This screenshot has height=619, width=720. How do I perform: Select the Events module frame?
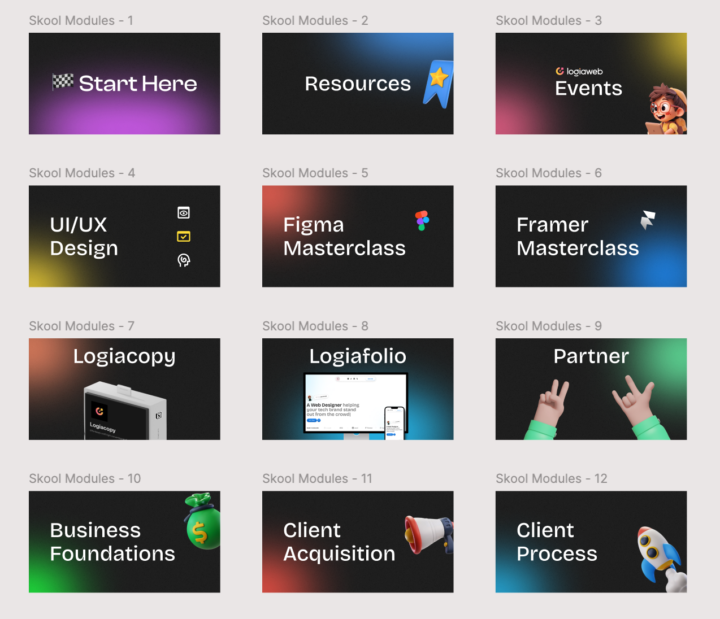click(x=591, y=84)
